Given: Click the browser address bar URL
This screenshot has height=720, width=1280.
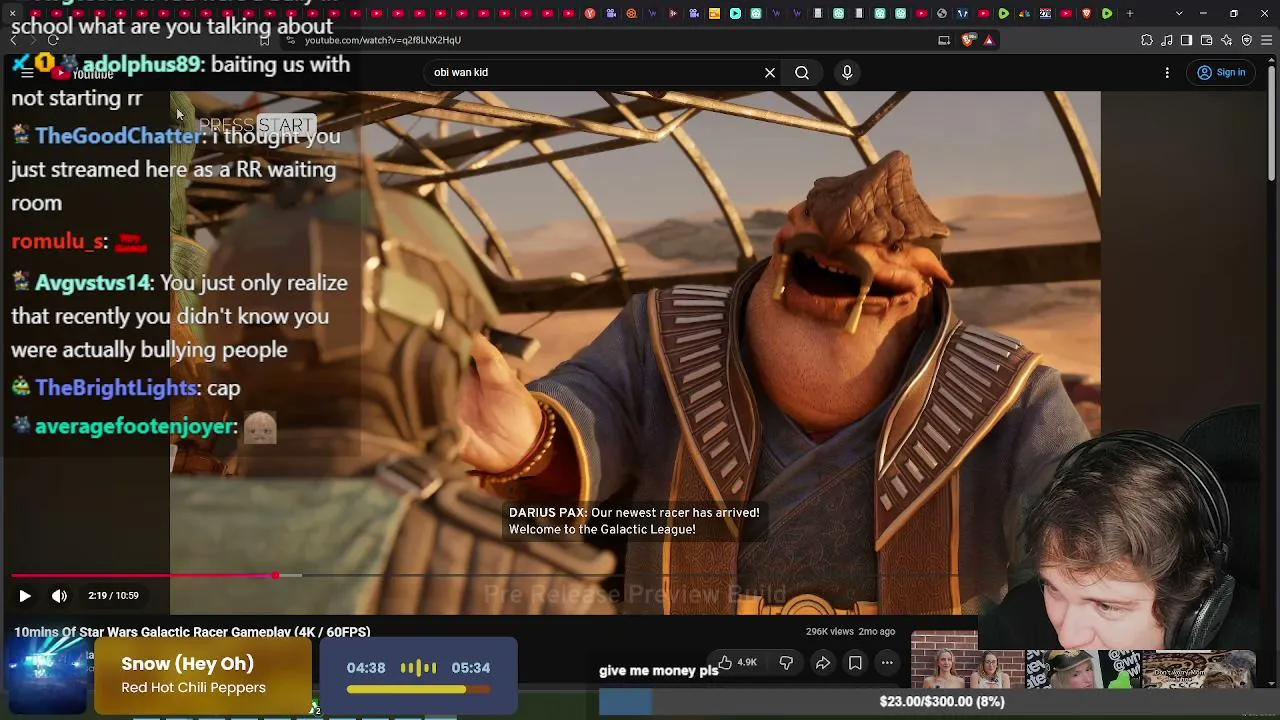Looking at the screenshot, I should tap(382, 40).
